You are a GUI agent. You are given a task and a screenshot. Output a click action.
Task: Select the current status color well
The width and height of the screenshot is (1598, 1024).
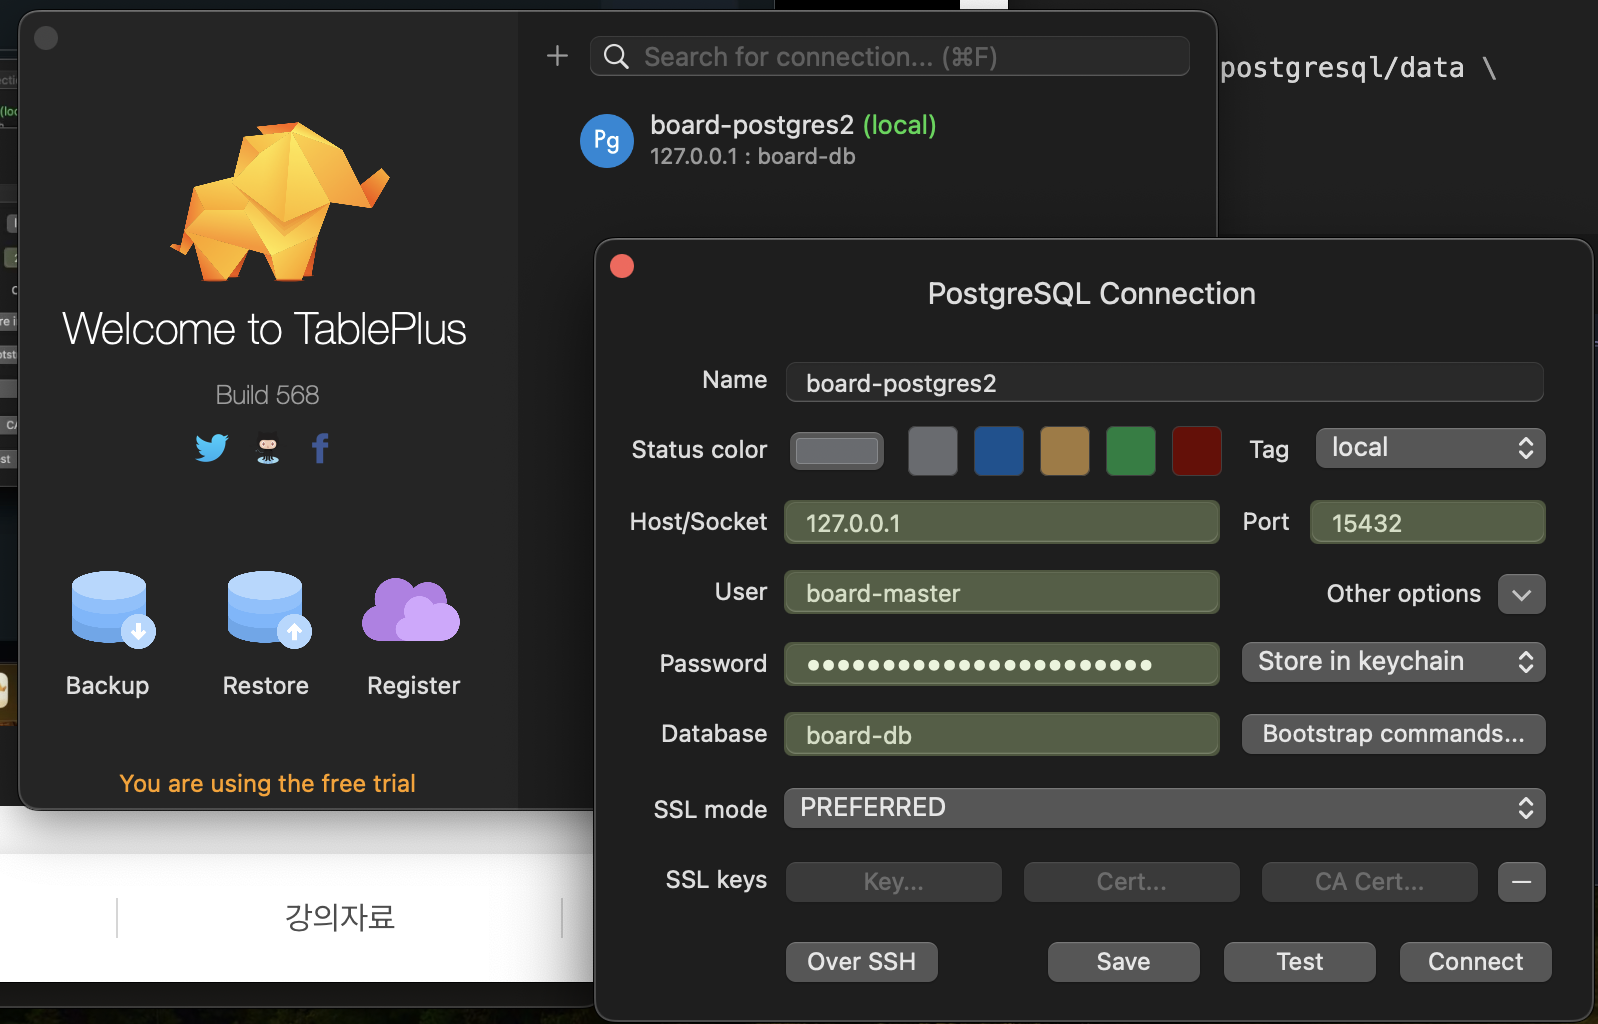837,451
